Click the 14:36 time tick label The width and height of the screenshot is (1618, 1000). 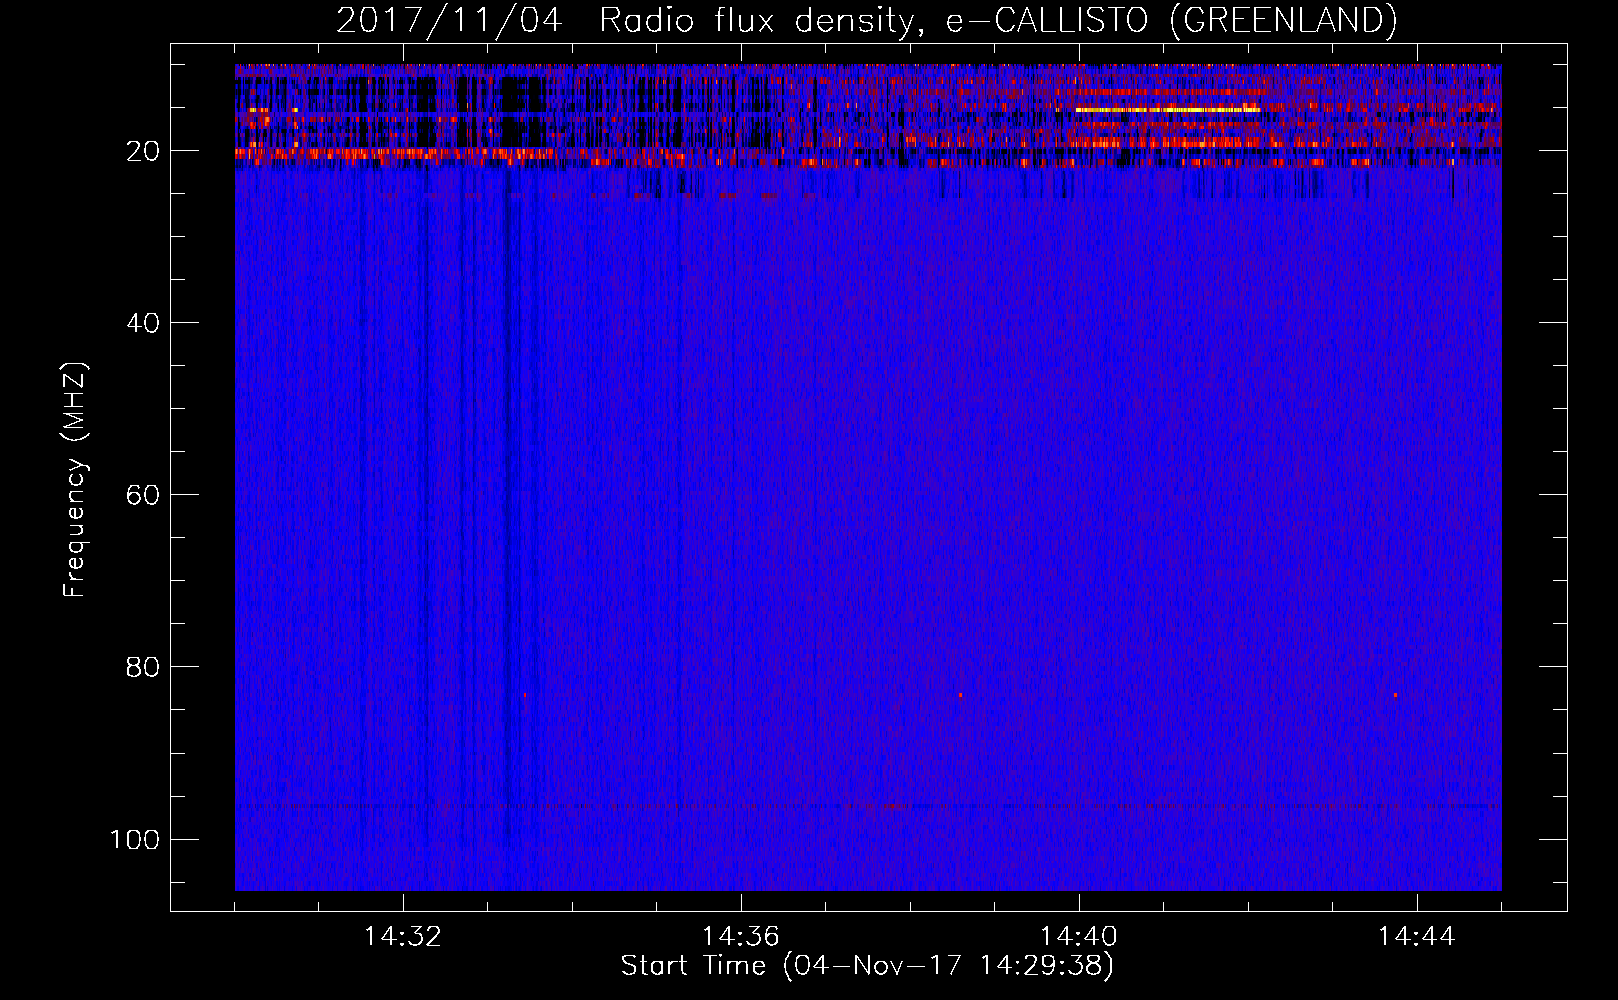coord(741,937)
